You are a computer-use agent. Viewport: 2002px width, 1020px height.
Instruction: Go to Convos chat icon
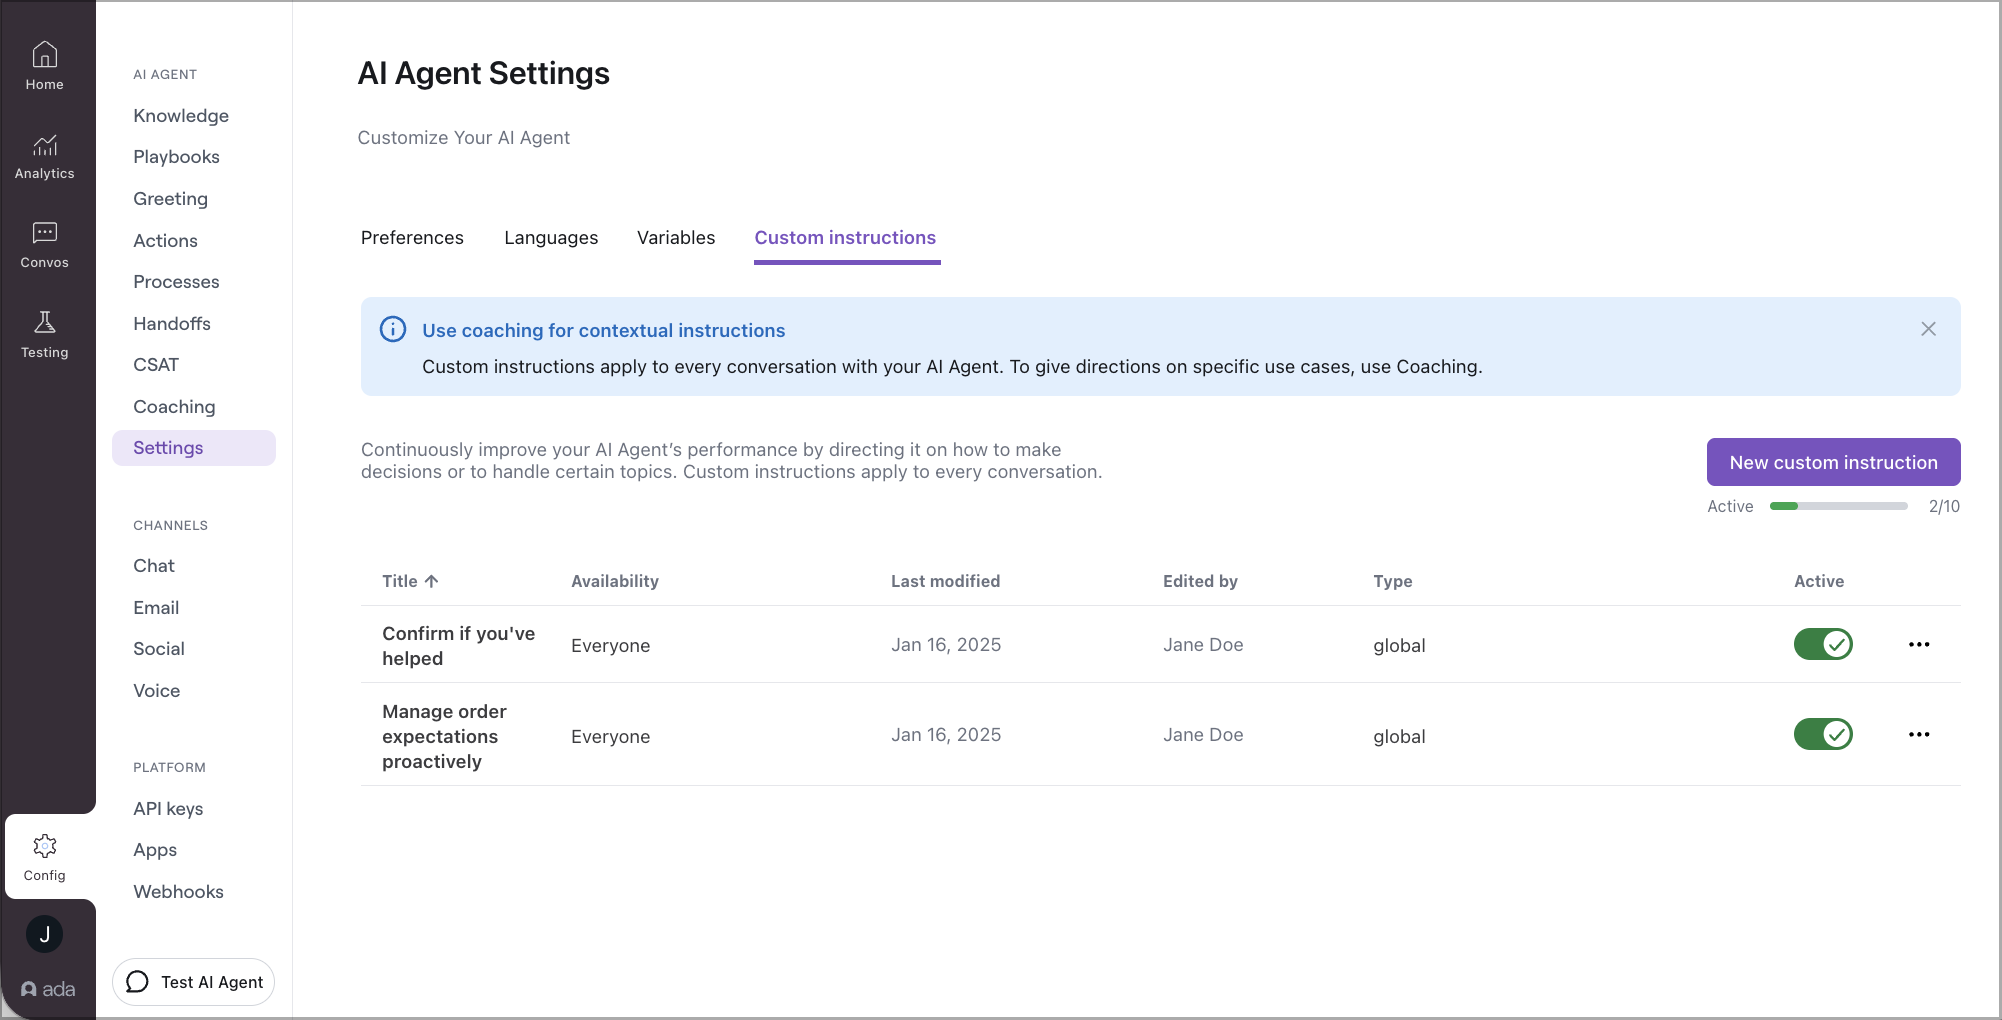45,234
